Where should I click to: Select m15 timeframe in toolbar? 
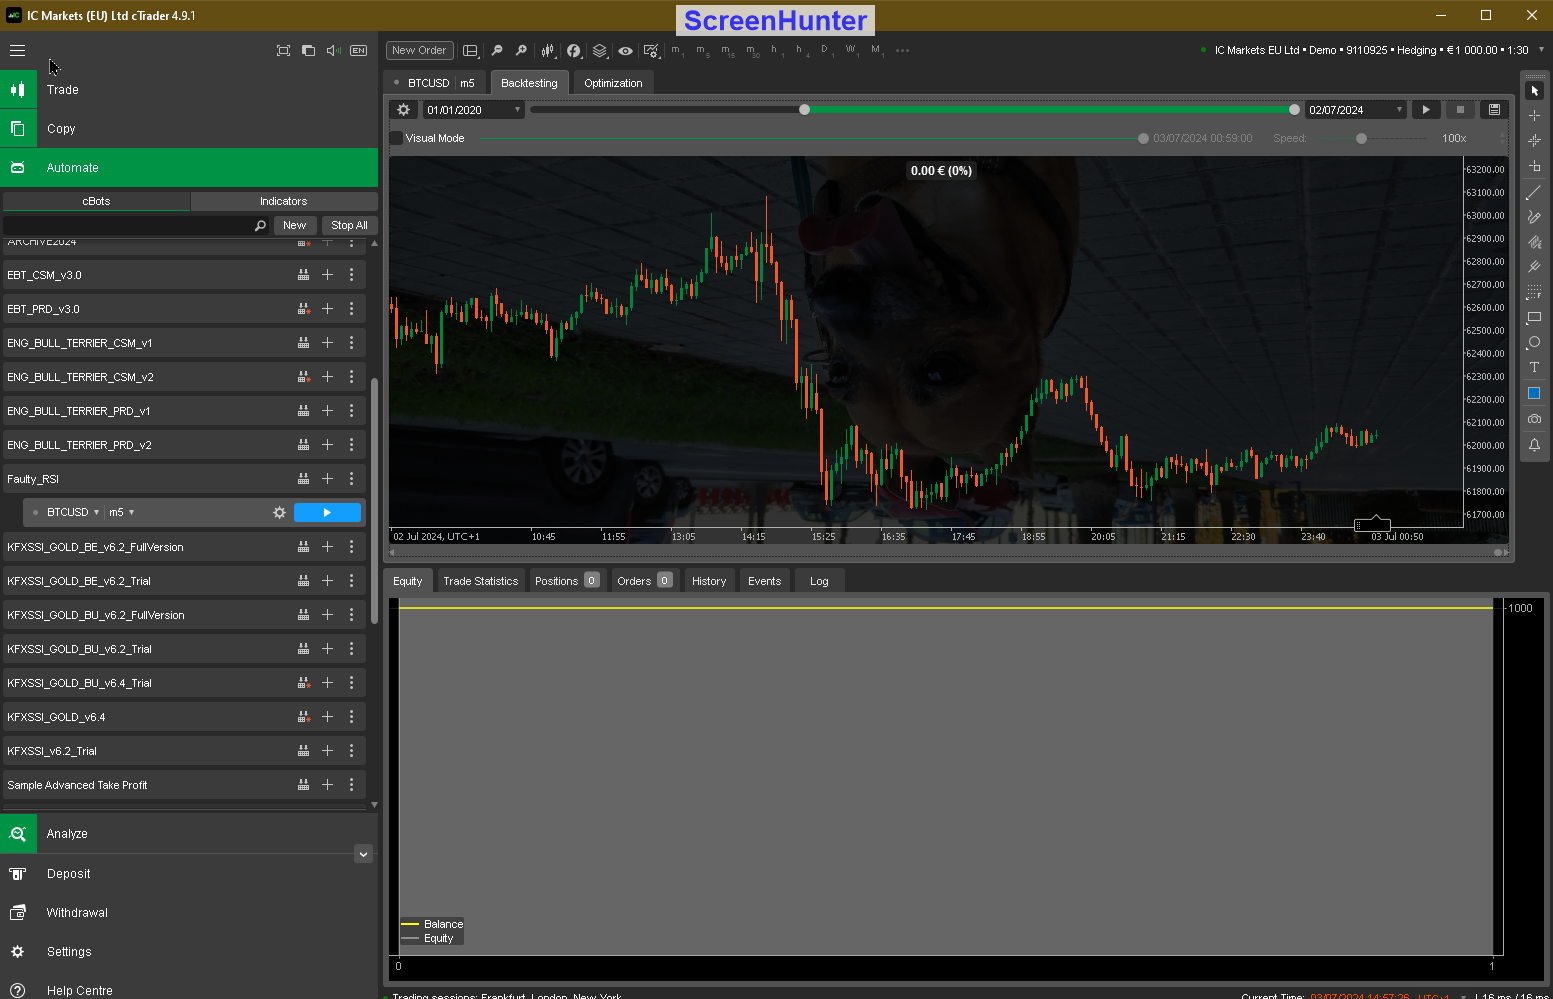point(728,50)
